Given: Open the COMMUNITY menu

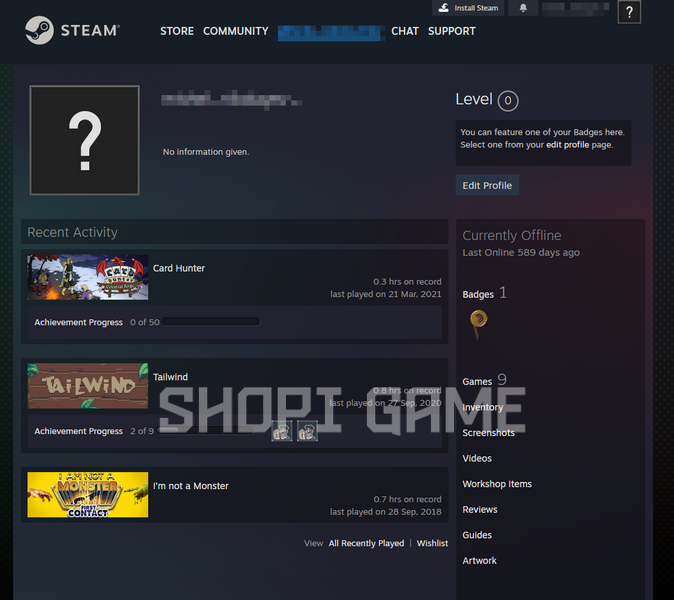Looking at the screenshot, I should pyautogui.click(x=236, y=31).
